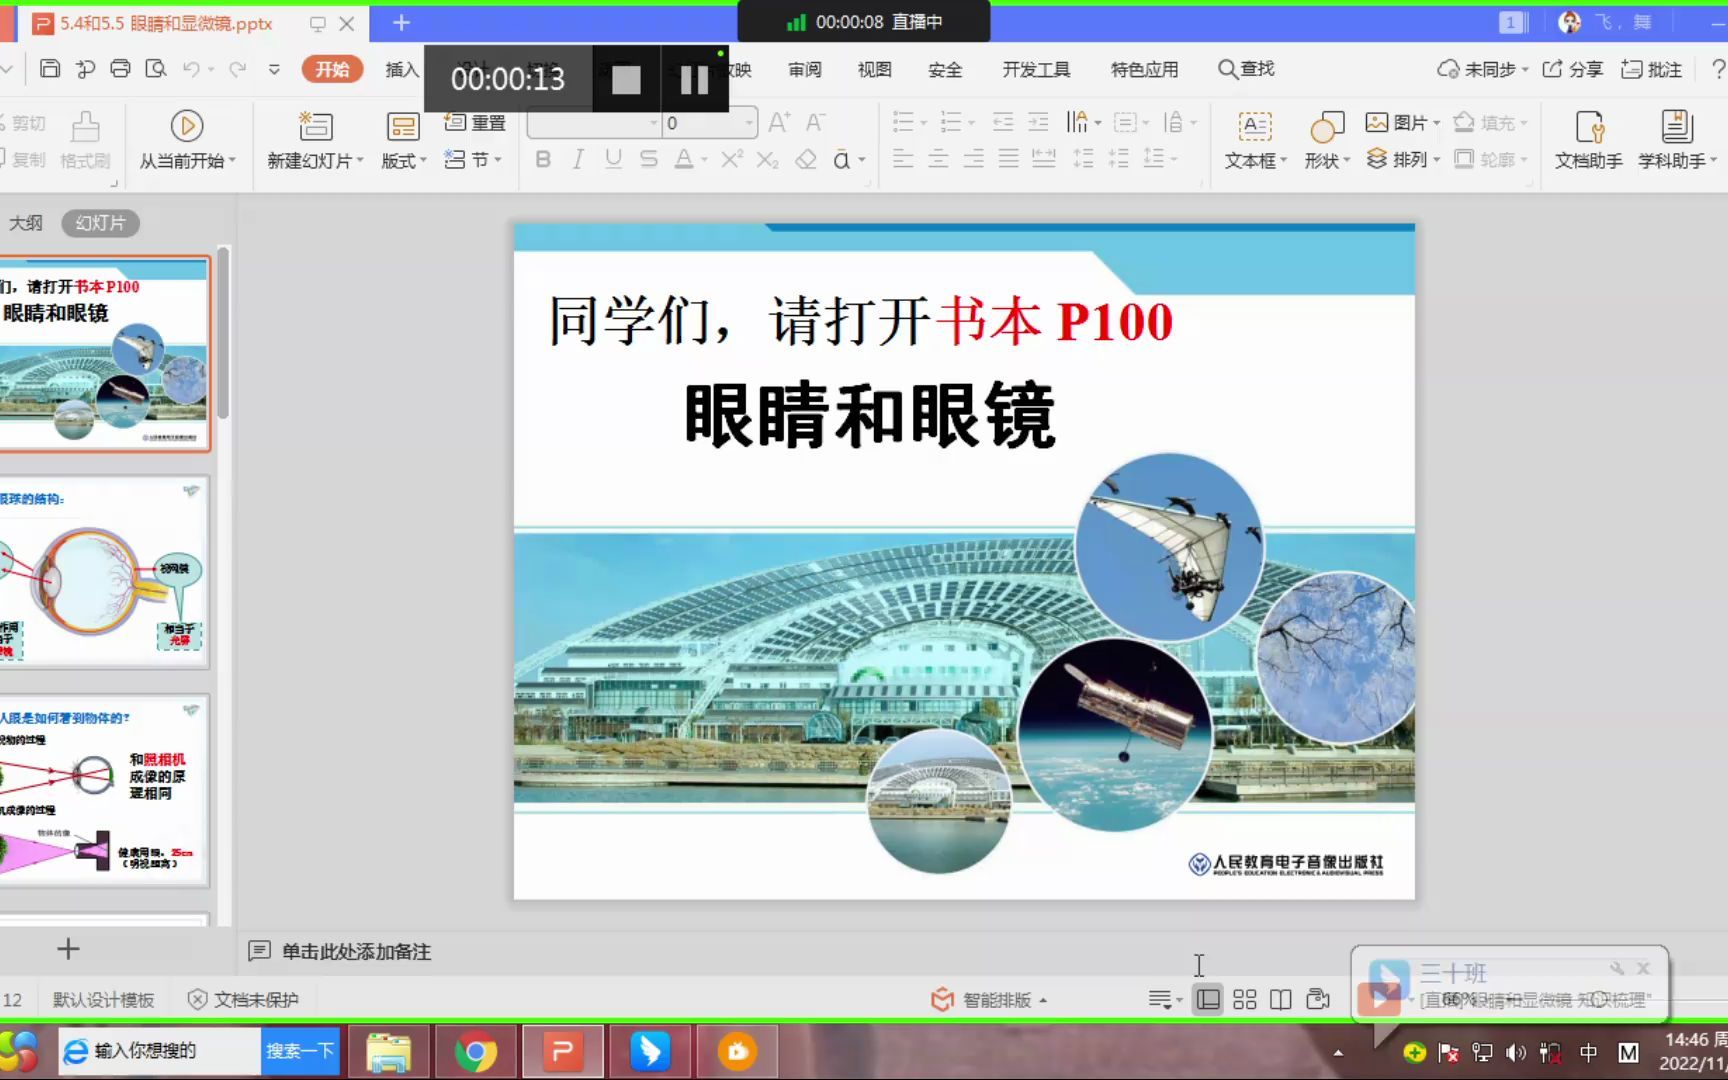Screen dimensions: 1728x1080
Task: Click the 查找 search button
Action: (1246, 69)
